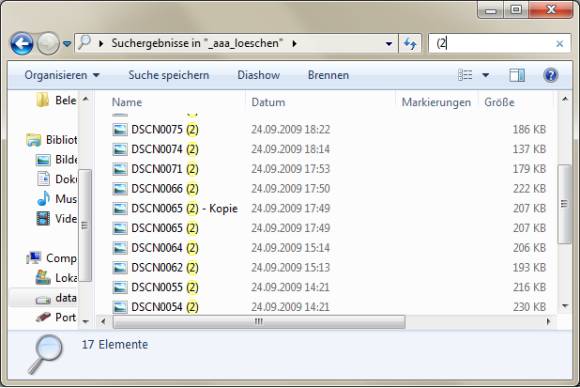Image resolution: width=580 pixels, height=388 pixels.
Task: Click the horizontal scrollbar thumb
Action: click(259, 321)
